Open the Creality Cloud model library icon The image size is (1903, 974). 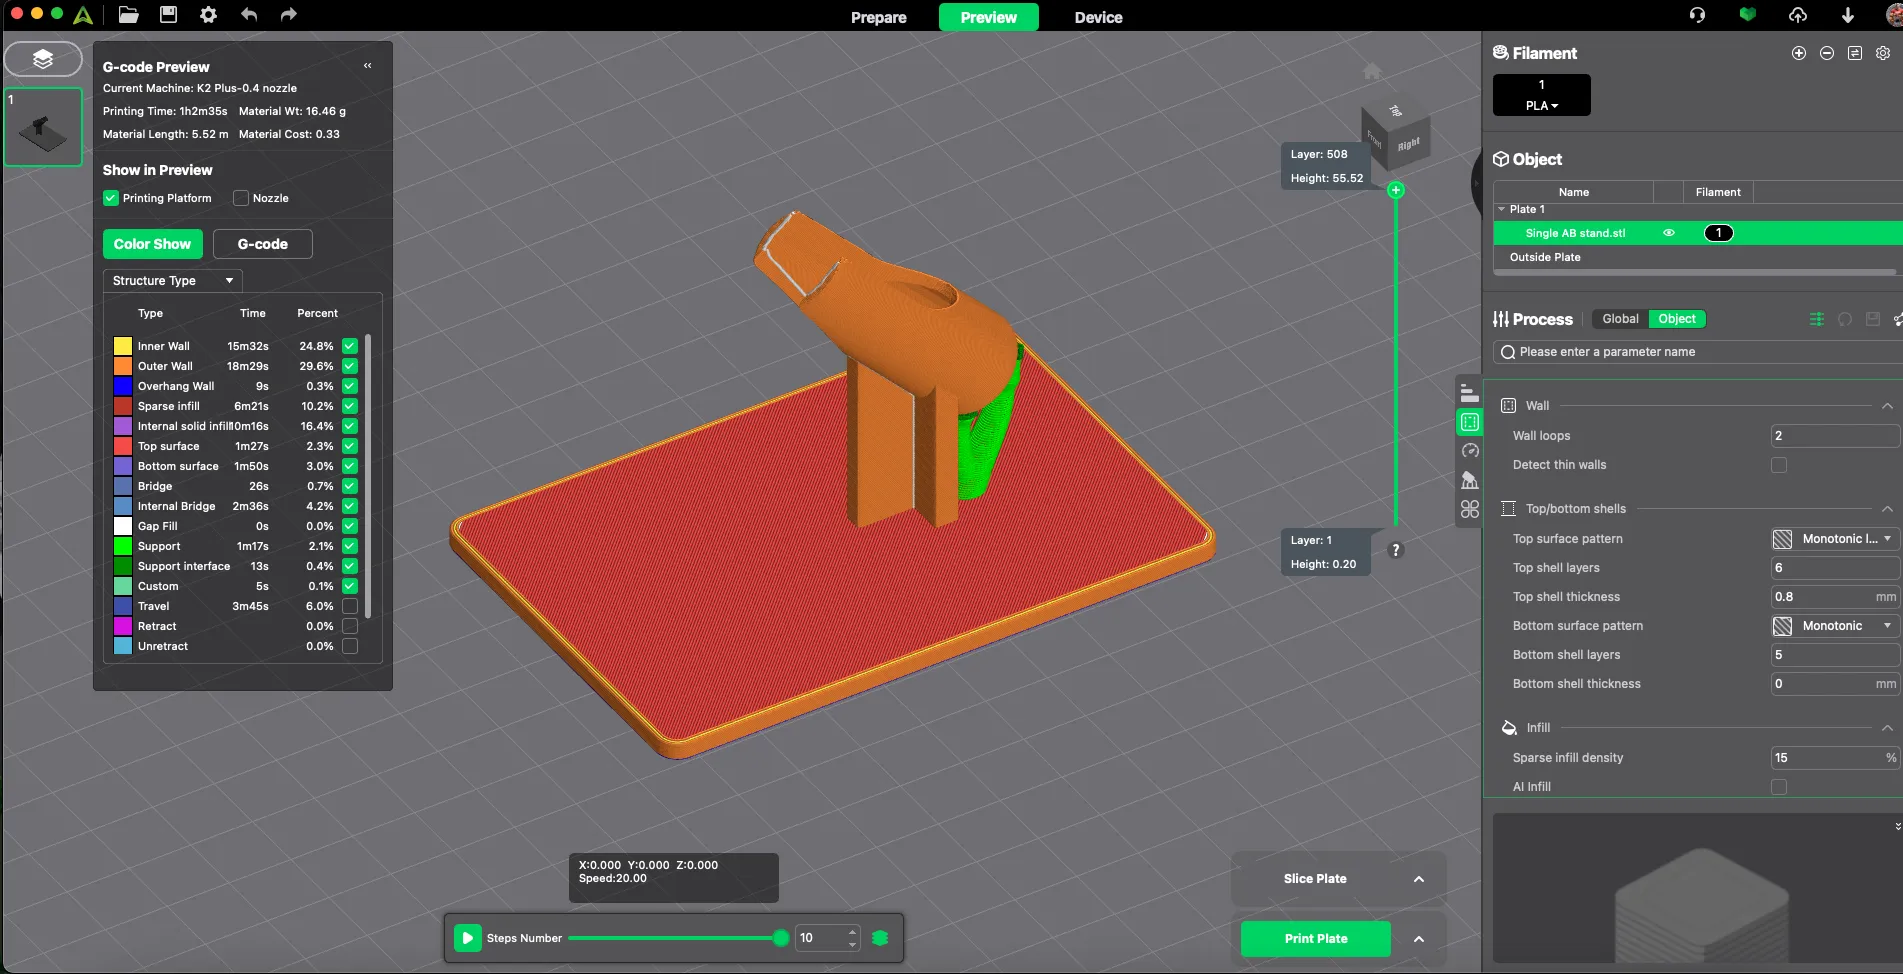[1747, 15]
